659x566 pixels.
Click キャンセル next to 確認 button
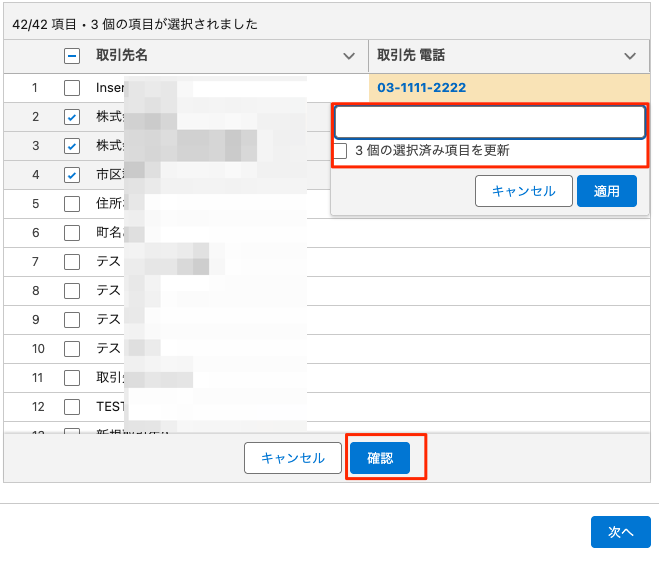[x=292, y=458]
